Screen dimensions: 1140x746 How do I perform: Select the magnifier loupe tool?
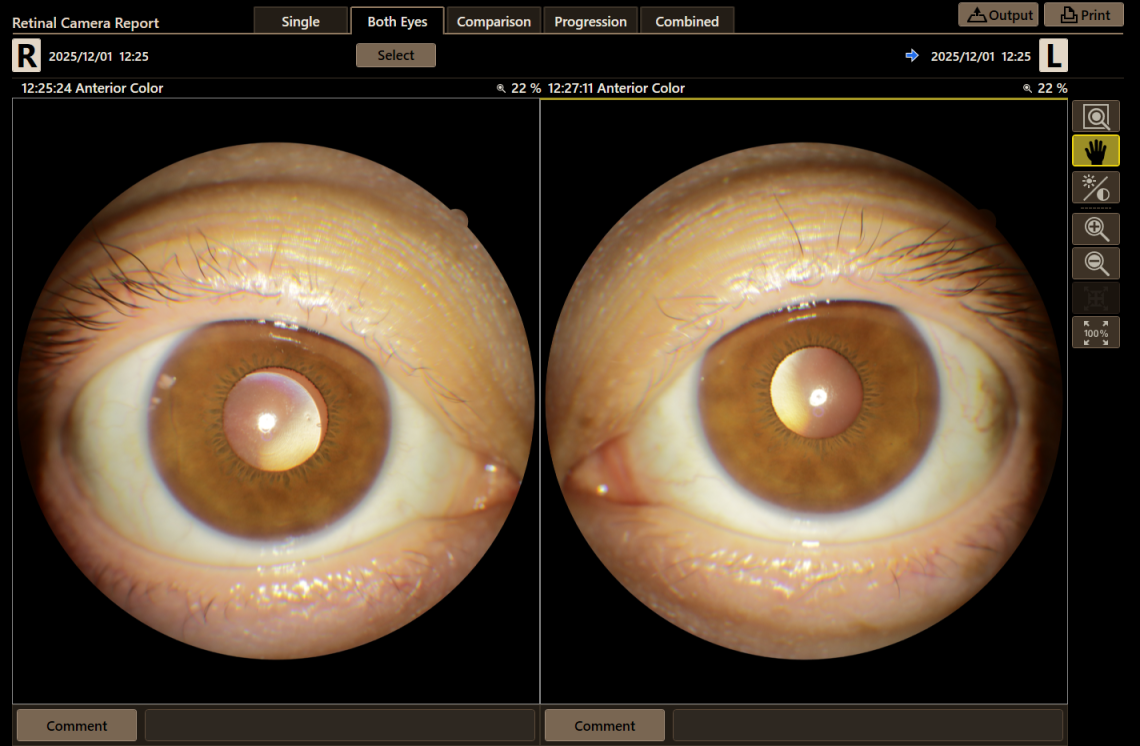1095,116
